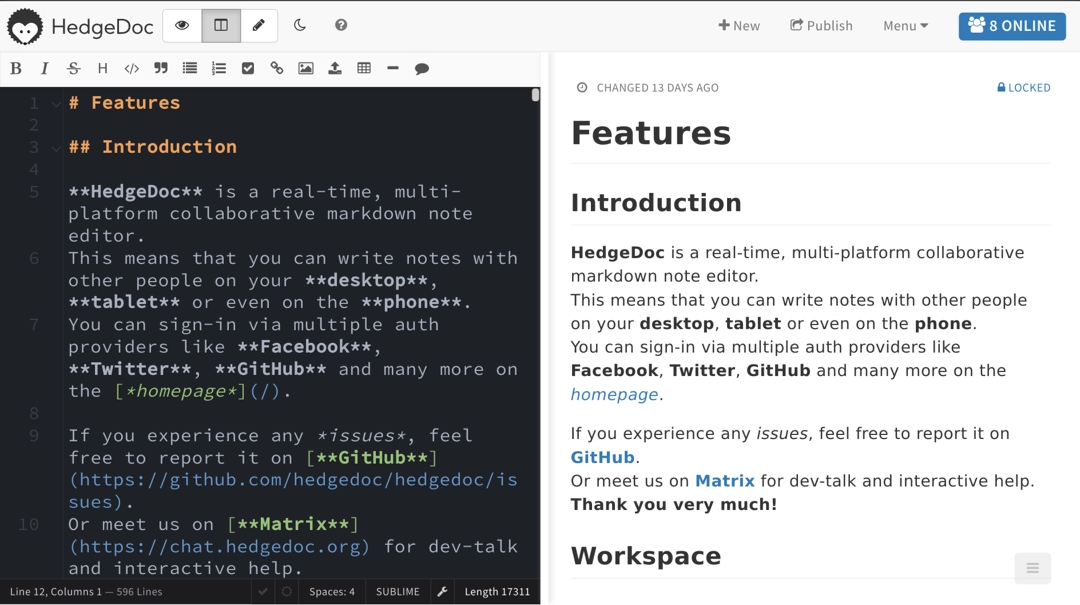Image resolution: width=1080 pixels, height=605 pixels.
Task: Open the homepage link in the preview
Action: click(614, 394)
